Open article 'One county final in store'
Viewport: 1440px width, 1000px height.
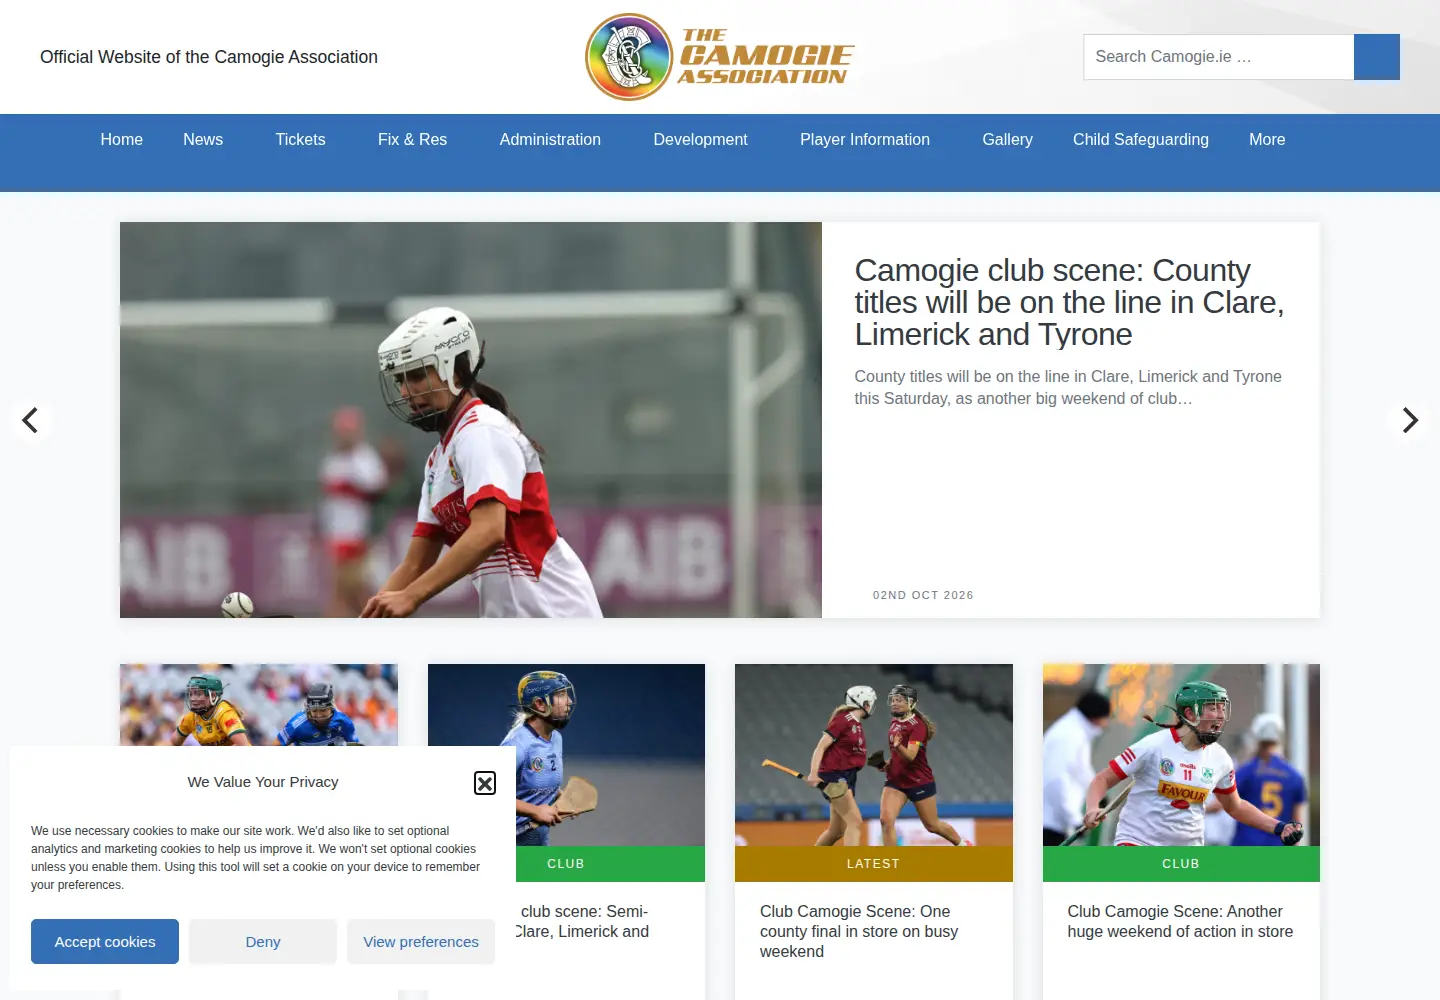pyautogui.click(x=859, y=931)
